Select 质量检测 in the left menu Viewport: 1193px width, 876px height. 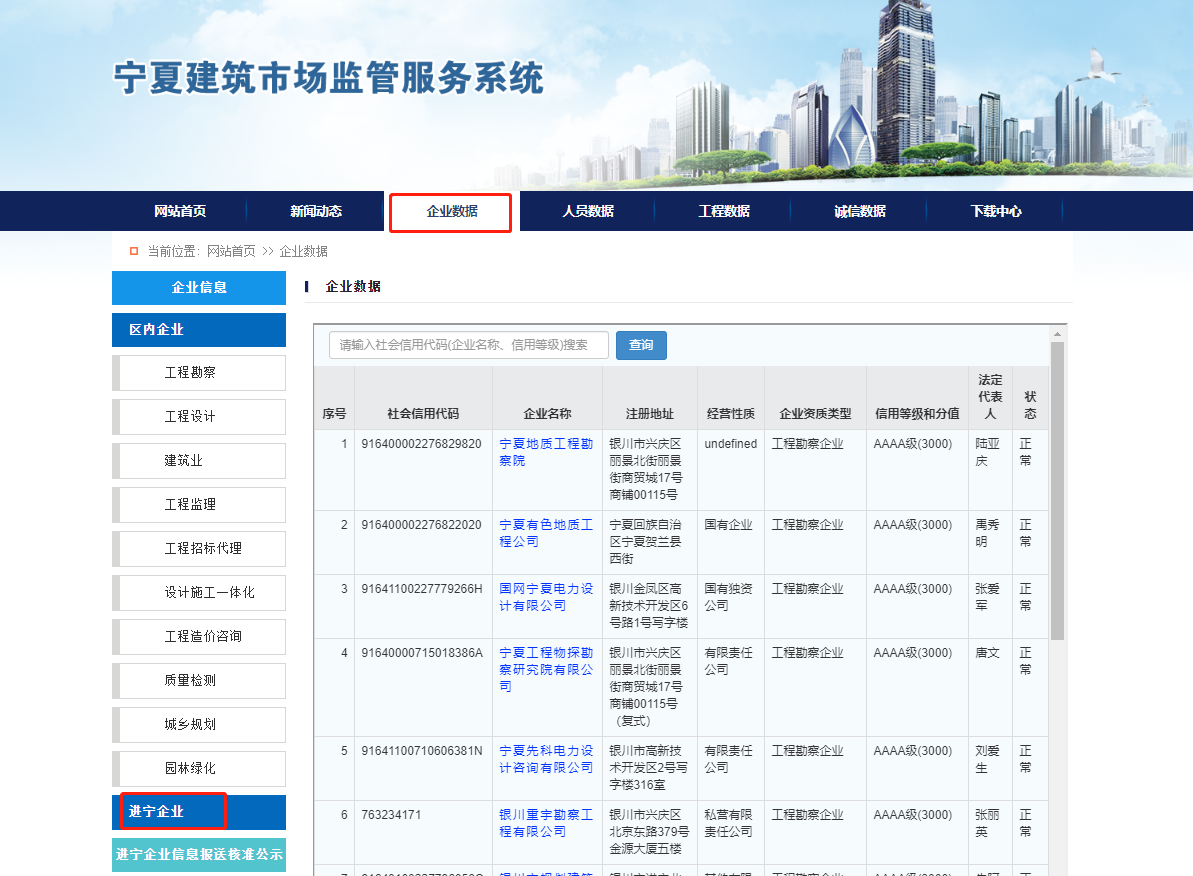[190, 681]
